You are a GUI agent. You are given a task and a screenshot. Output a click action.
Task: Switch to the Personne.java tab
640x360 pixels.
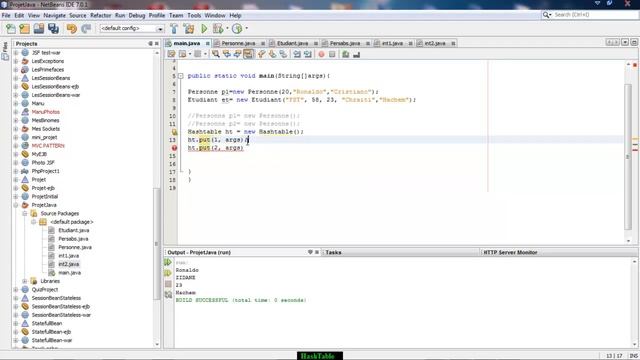(238, 43)
